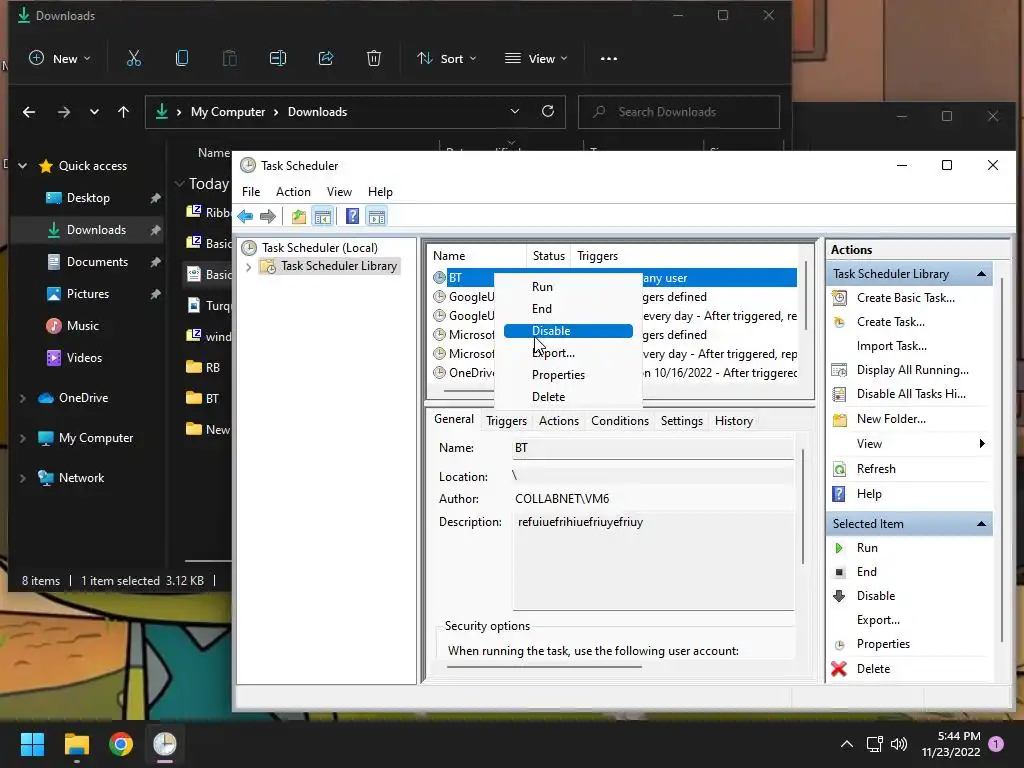This screenshot has height=768, width=1024.
Task: Click the red Delete X icon
Action: (x=840, y=669)
